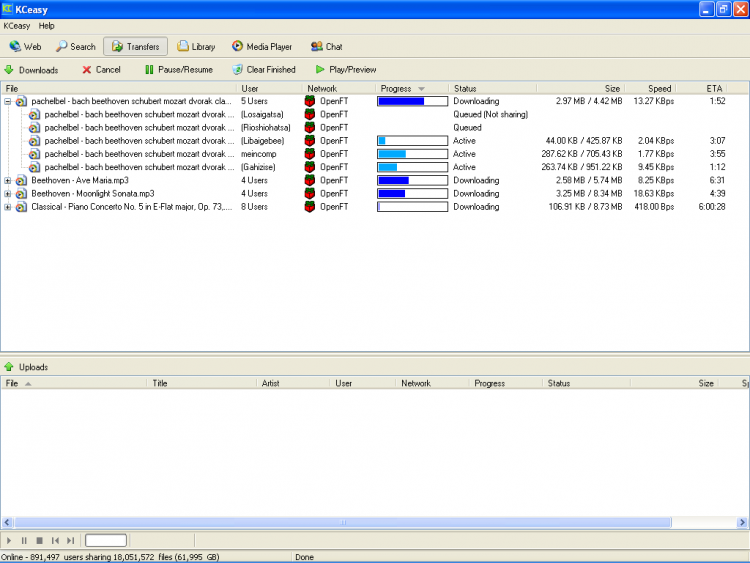Click ETA value 6:00:28
Viewport: 750px width, 563px height.
(x=712, y=207)
